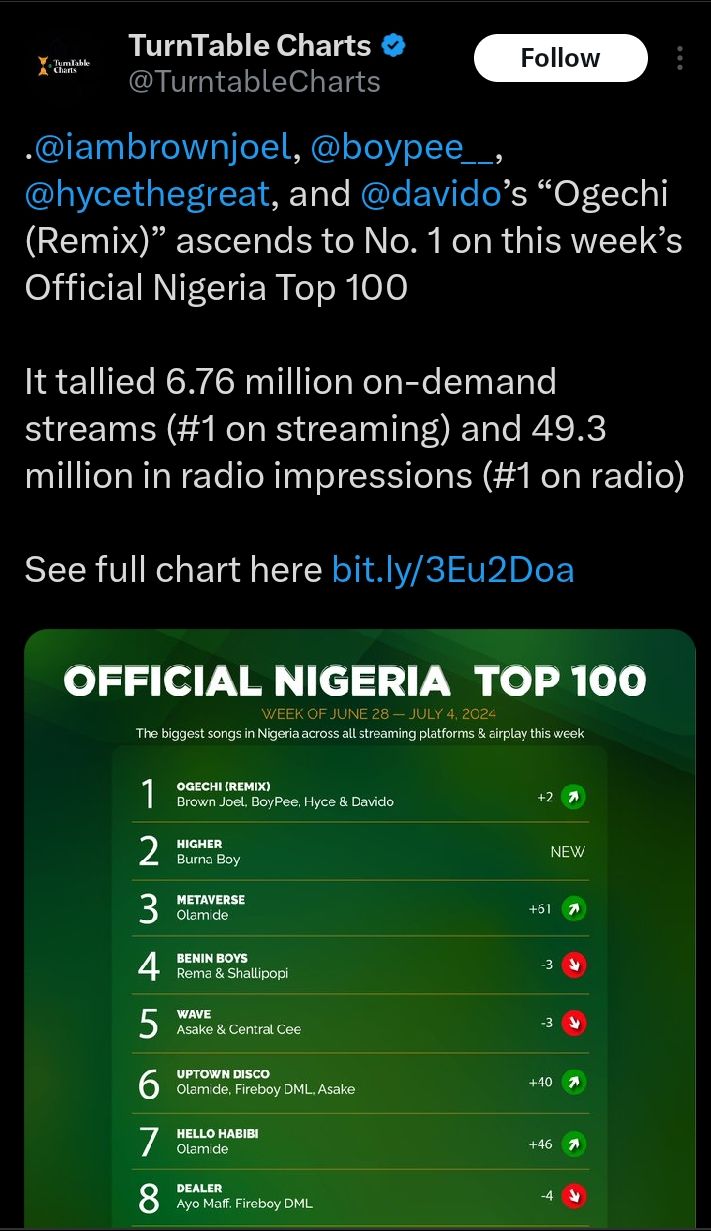The width and height of the screenshot is (711, 1231).
Task: Open the @boypee__ mention
Action: pyautogui.click(x=402, y=149)
